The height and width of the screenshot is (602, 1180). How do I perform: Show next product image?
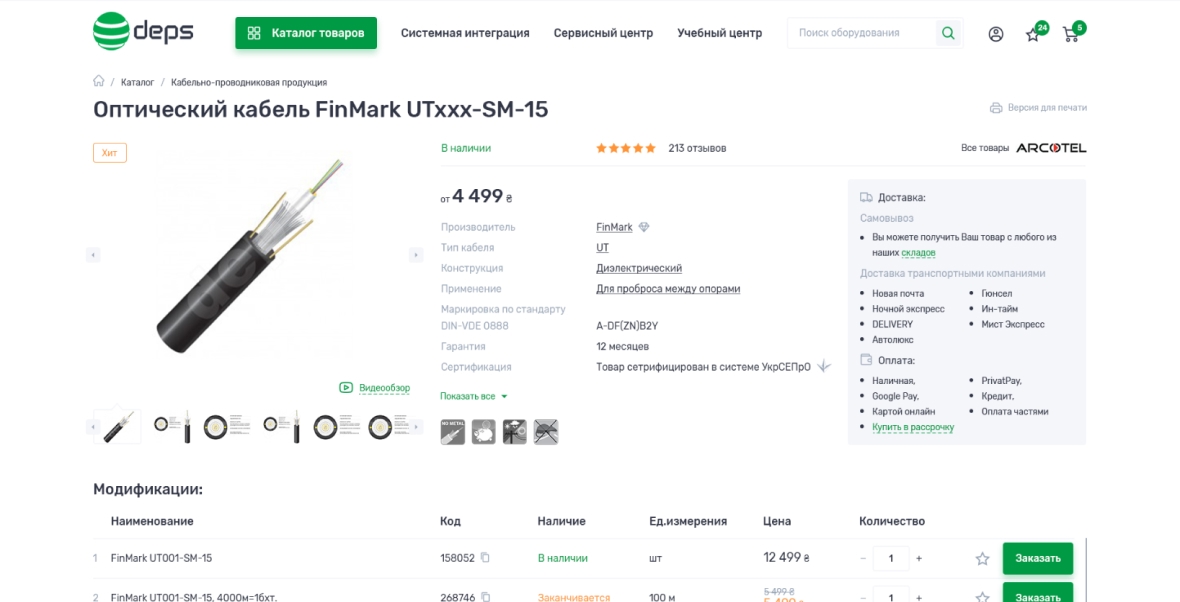click(416, 255)
